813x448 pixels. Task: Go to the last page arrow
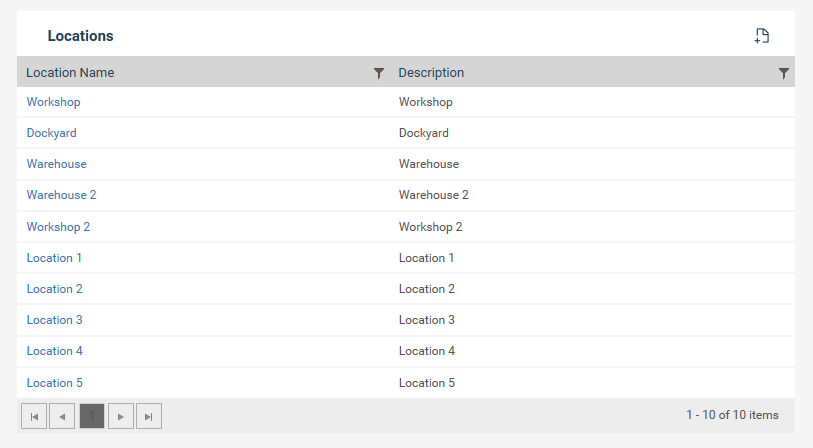click(x=149, y=416)
